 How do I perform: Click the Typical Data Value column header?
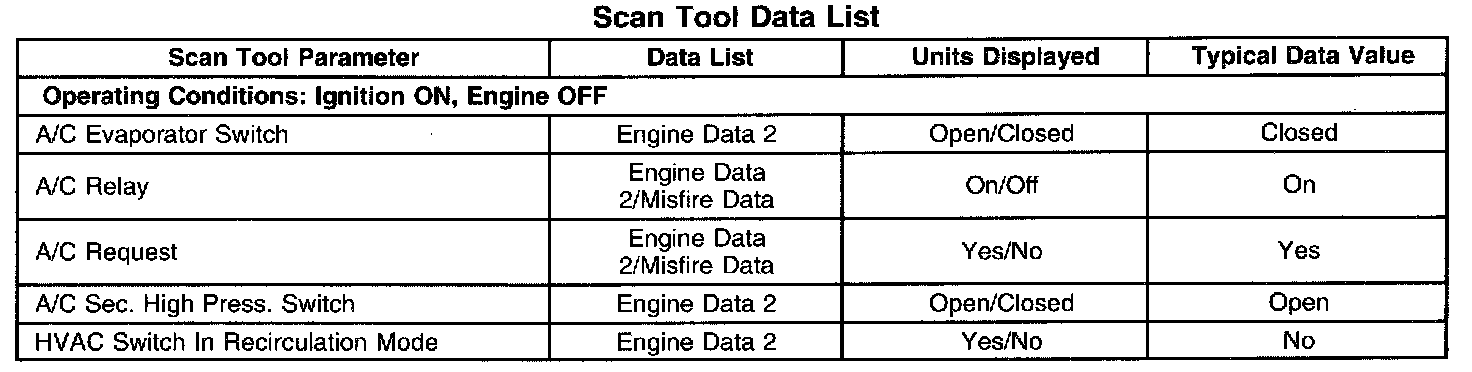(1303, 57)
